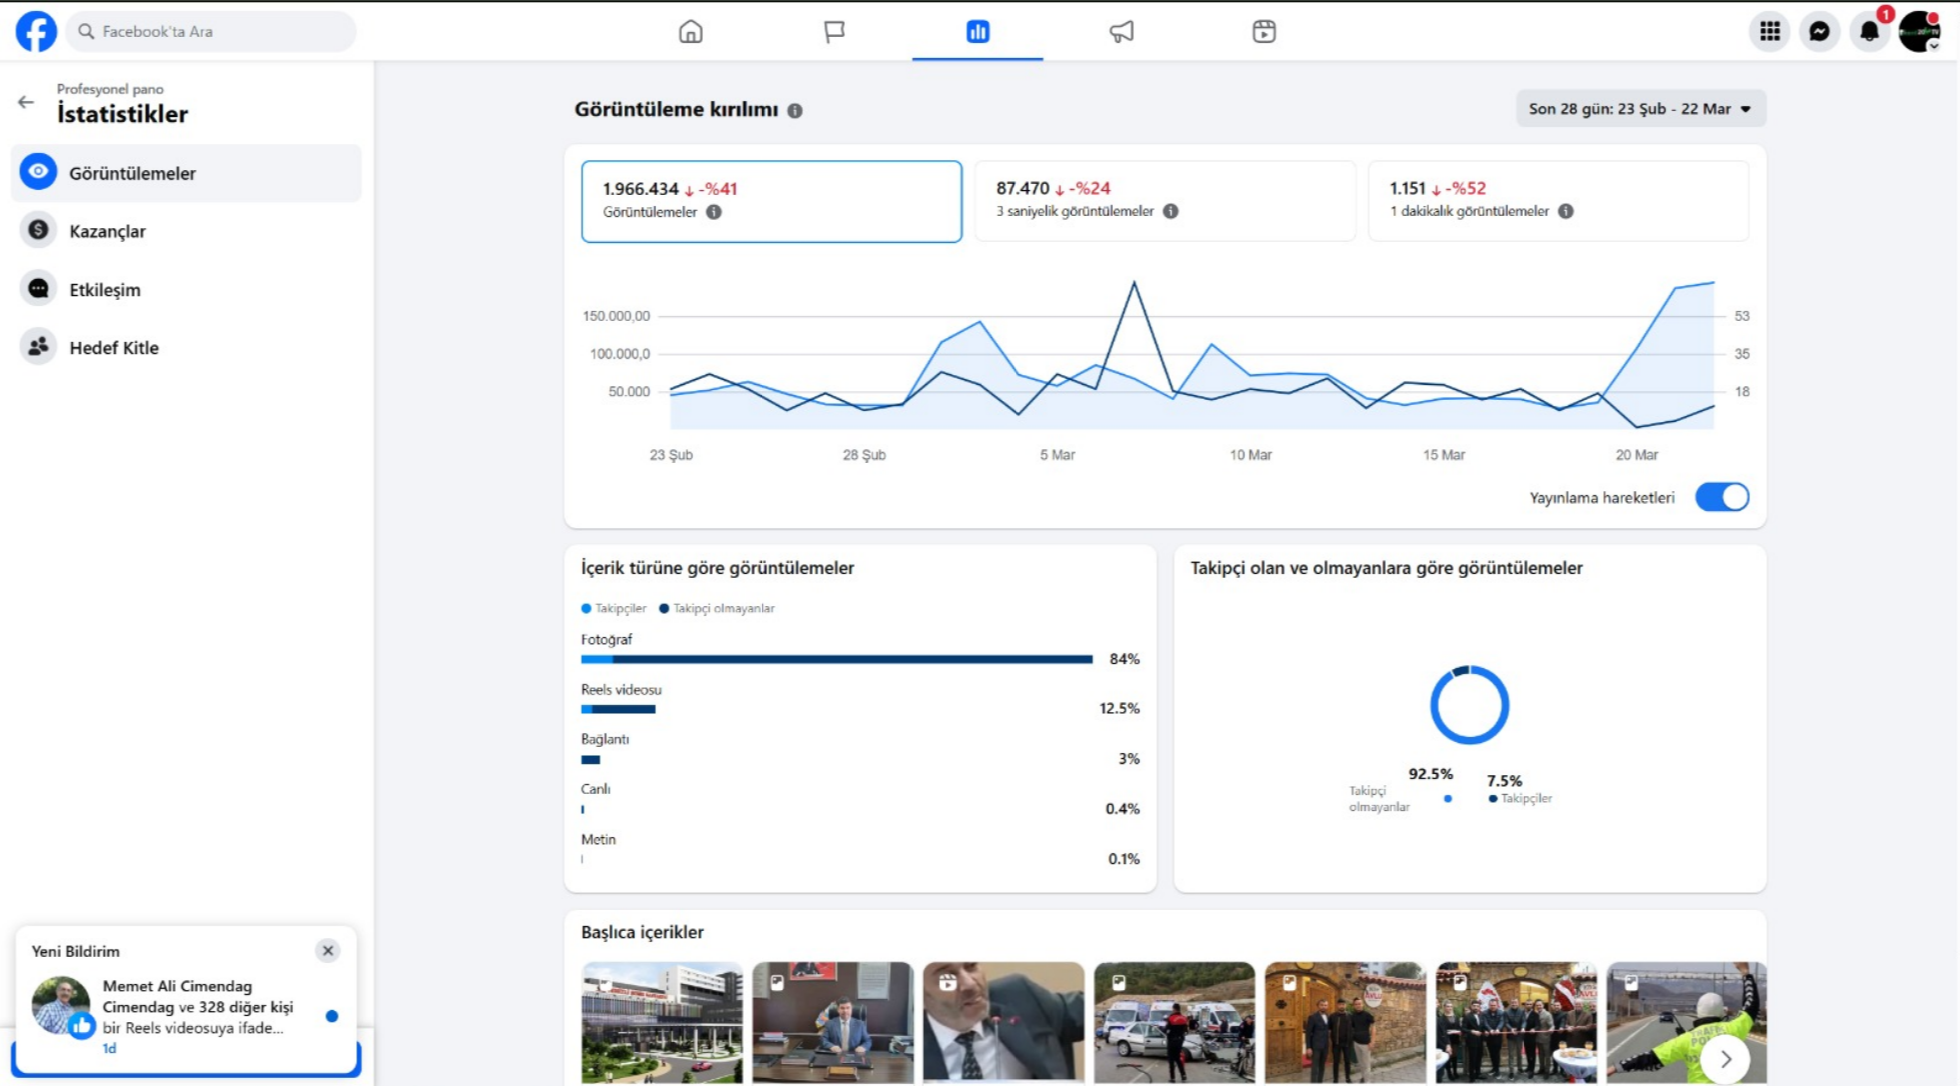
Task: Click info icon next to Görüntüleme kırılımı
Action: tap(795, 111)
